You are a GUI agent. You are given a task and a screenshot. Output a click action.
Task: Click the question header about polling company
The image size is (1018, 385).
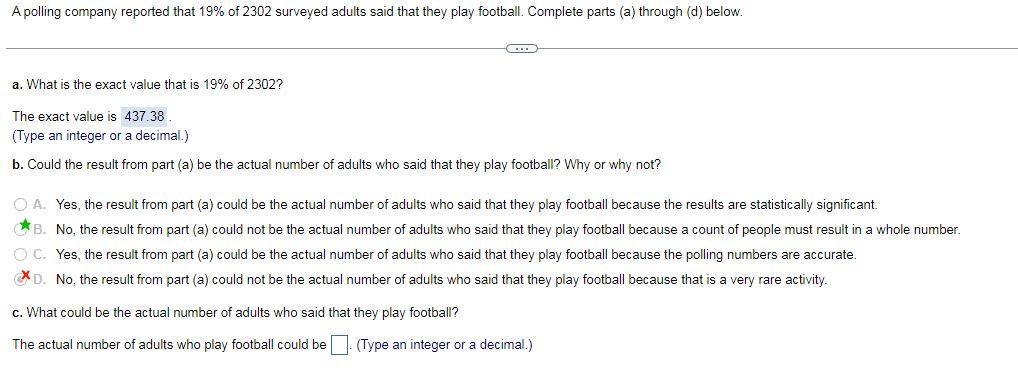(377, 12)
